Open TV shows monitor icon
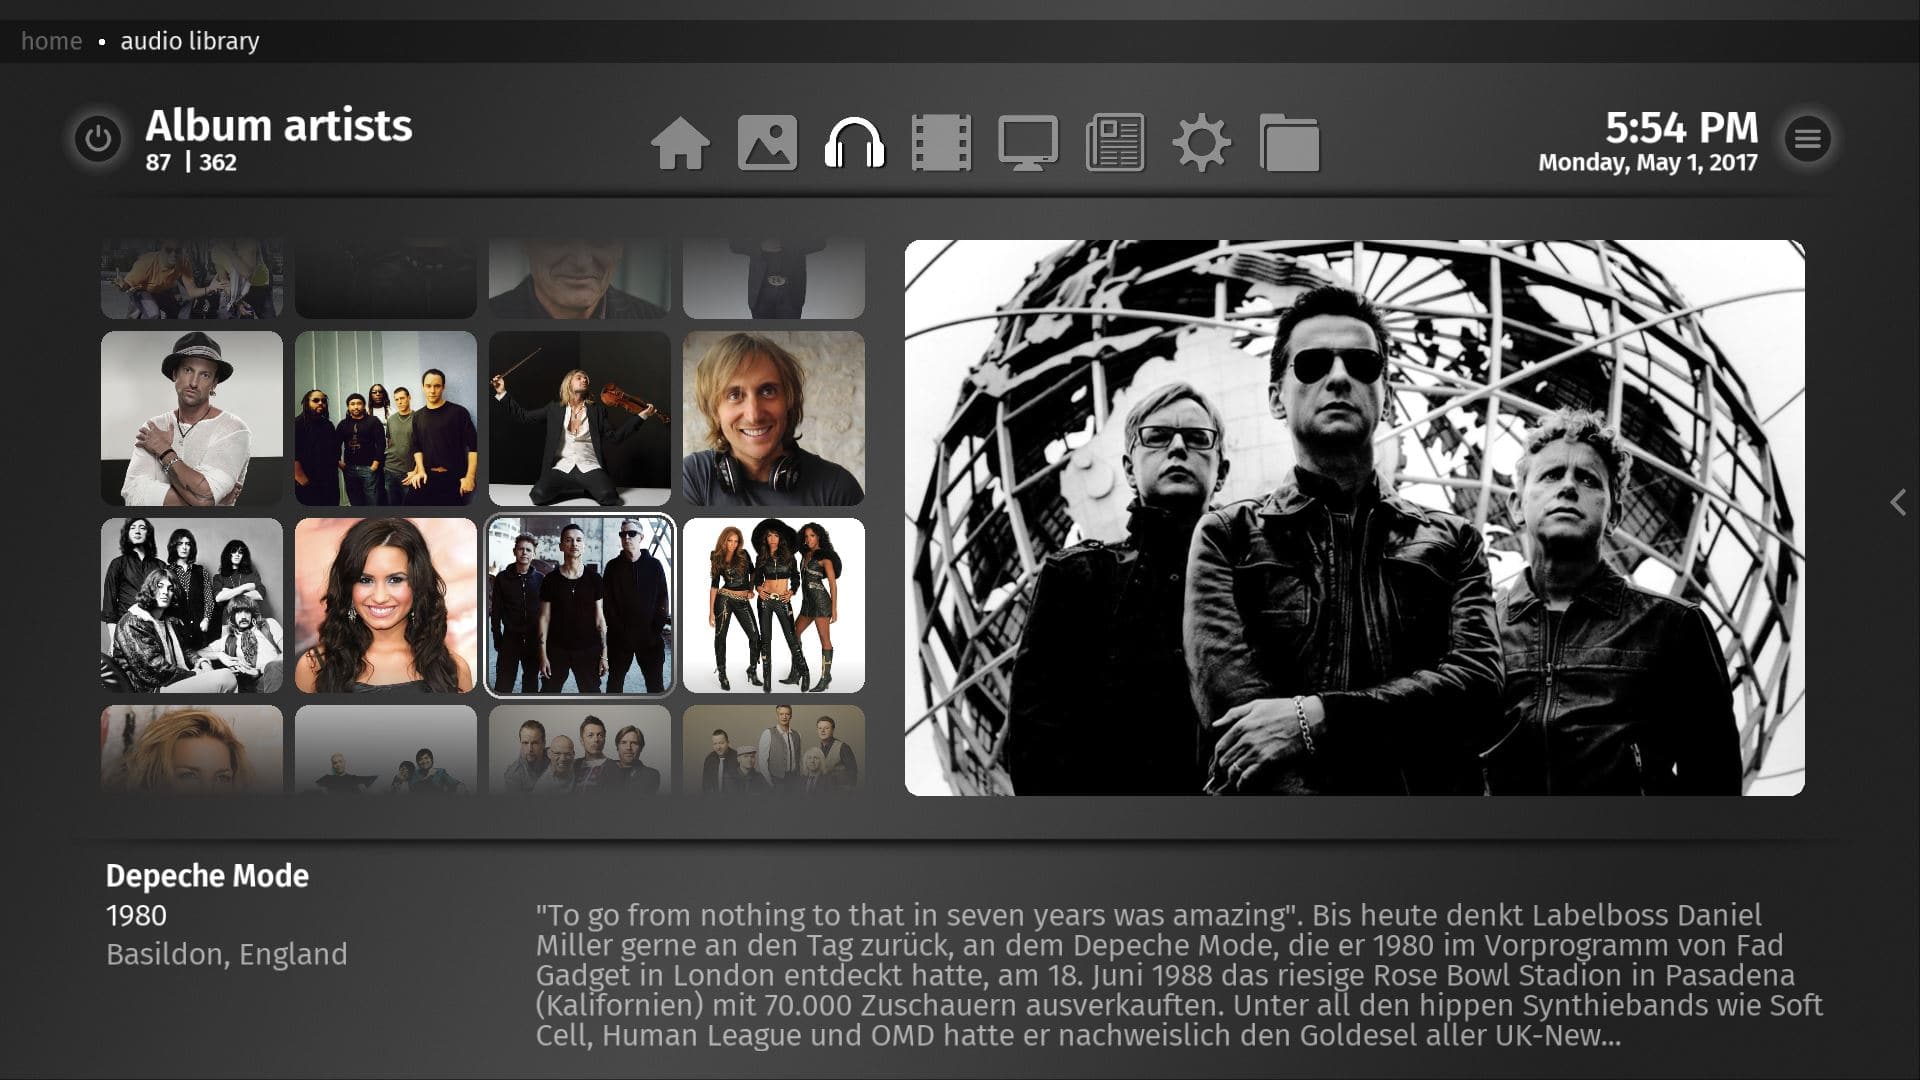Screen dimensions: 1920x1080 coord(1028,143)
